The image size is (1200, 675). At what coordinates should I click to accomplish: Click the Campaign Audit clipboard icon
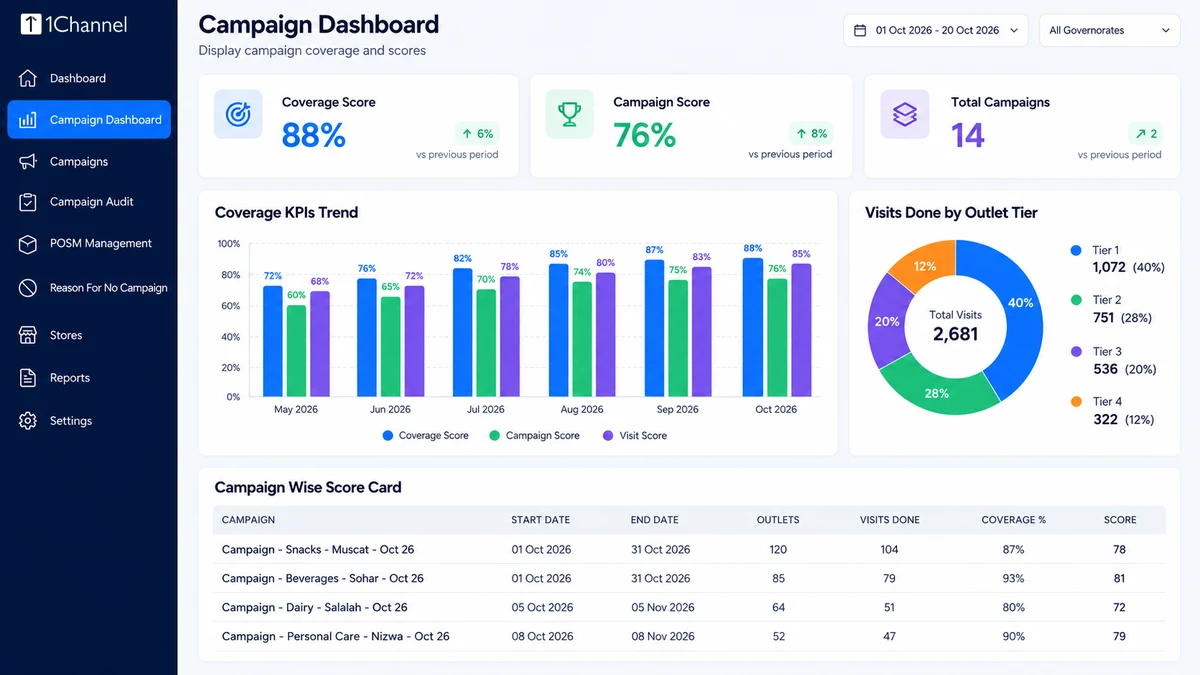pyautogui.click(x=28, y=202)
